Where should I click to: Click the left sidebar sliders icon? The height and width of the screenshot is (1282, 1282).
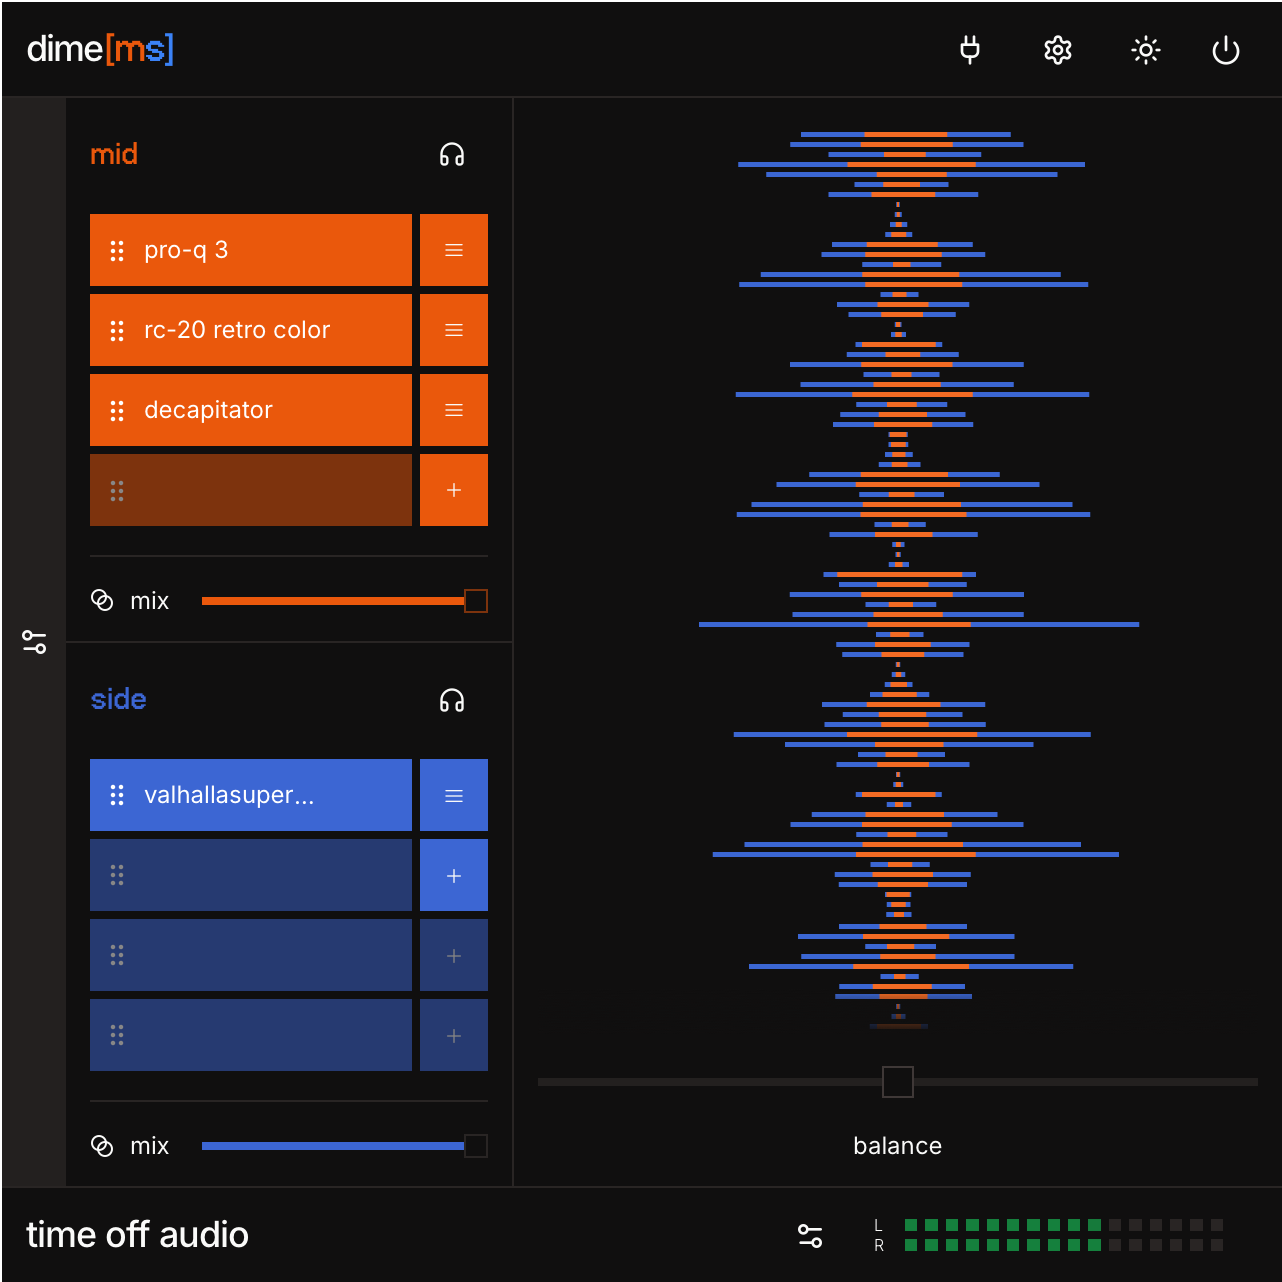[34, 642]
